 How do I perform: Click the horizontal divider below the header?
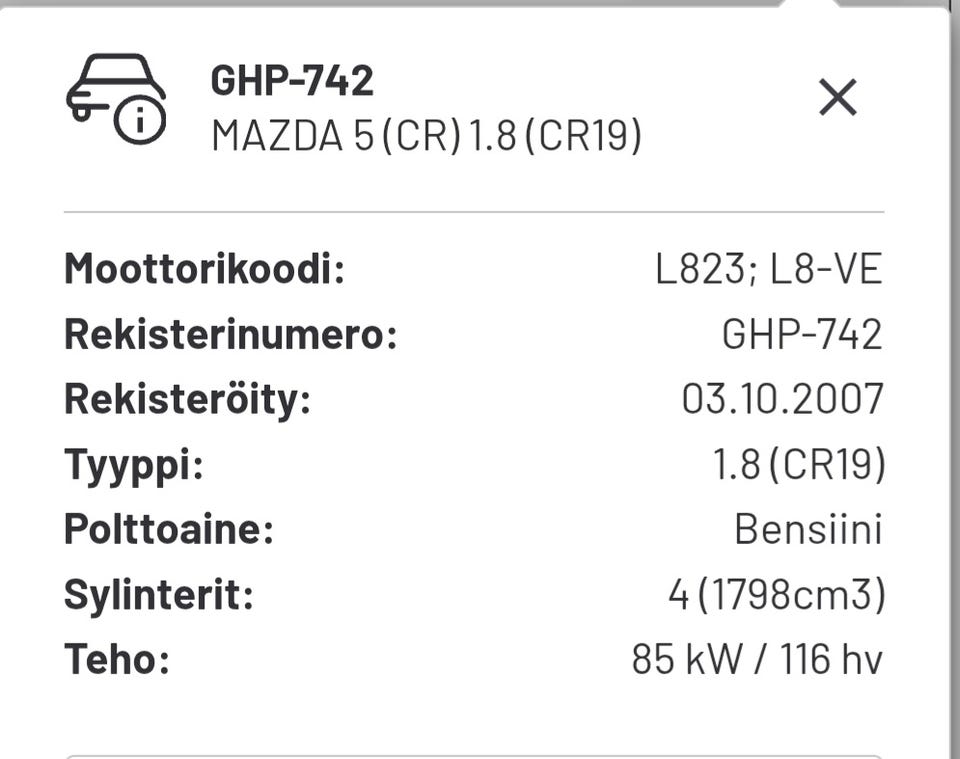474,212
